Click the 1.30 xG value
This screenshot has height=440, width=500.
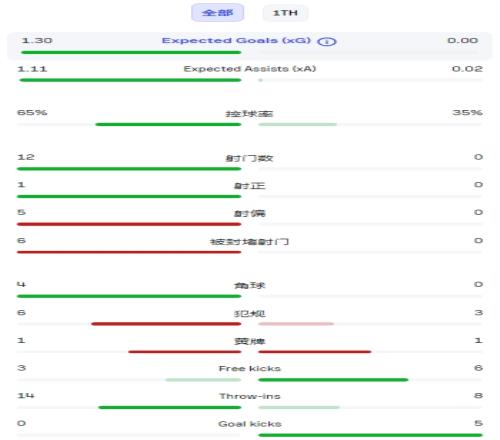(x=37, y=41)
